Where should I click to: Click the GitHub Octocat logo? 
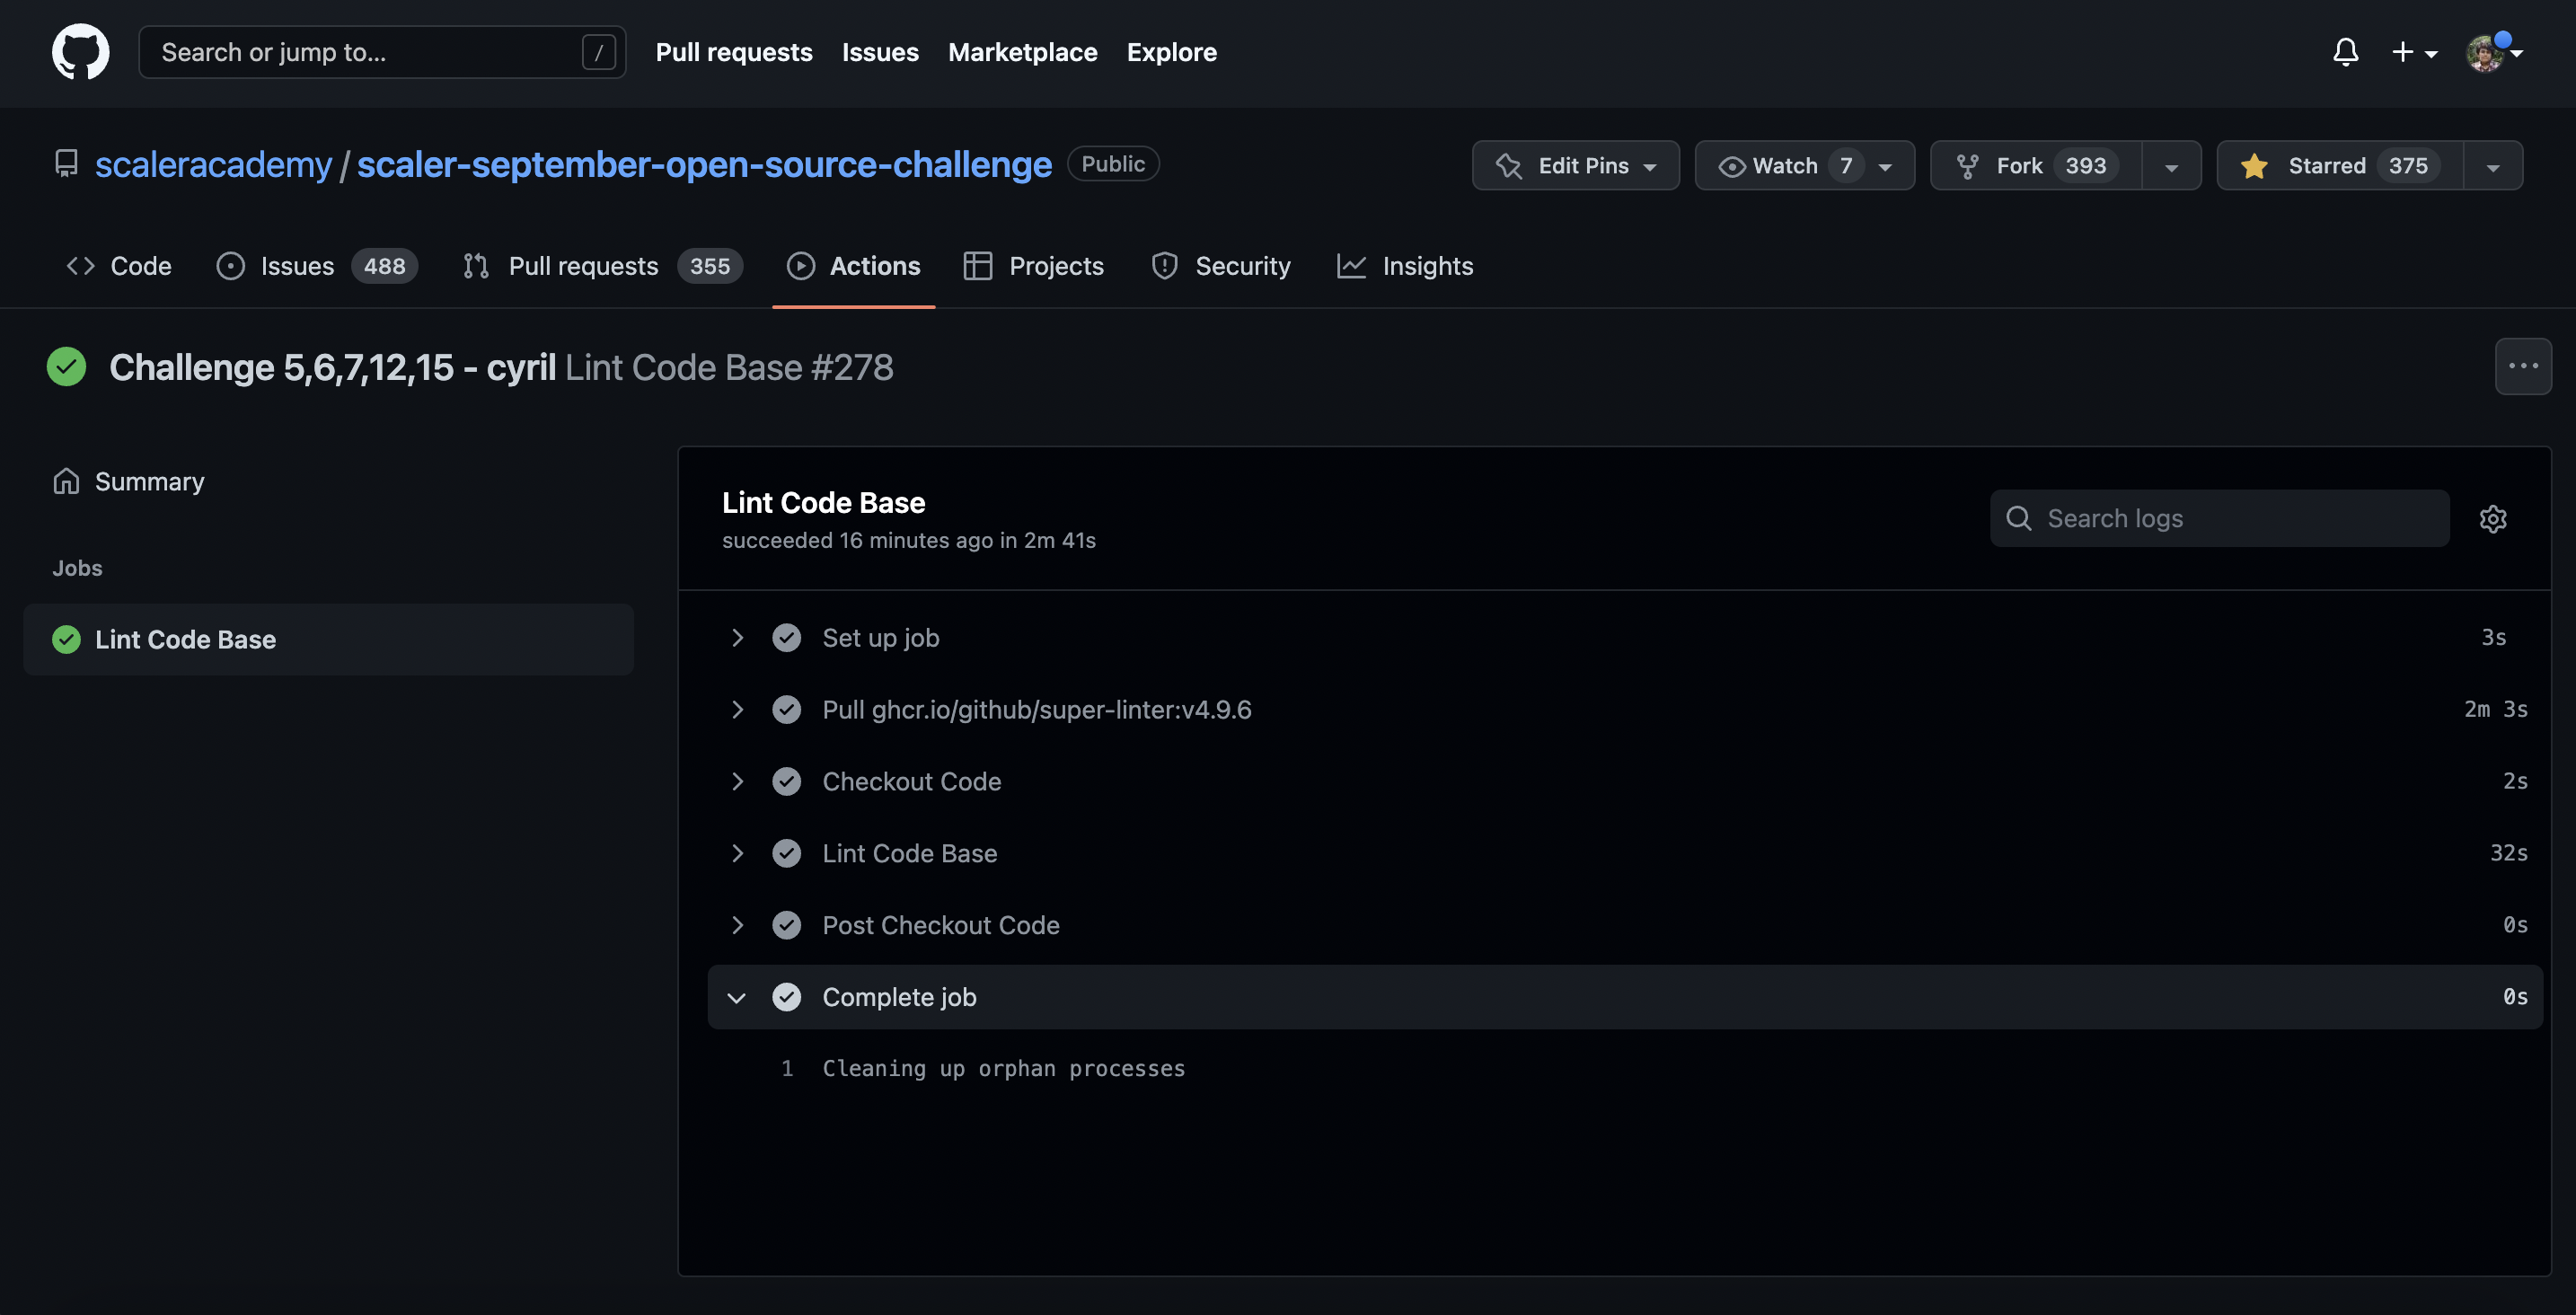tap(80, 52)
